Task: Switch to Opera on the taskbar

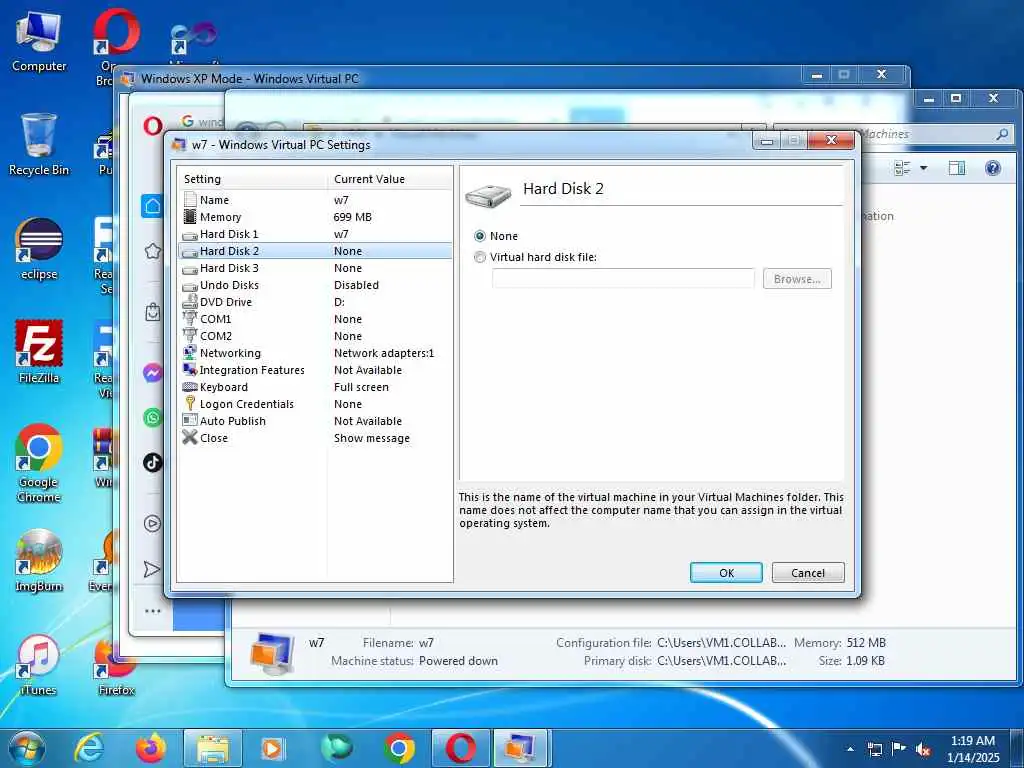Action: click(x=460, y=748)
